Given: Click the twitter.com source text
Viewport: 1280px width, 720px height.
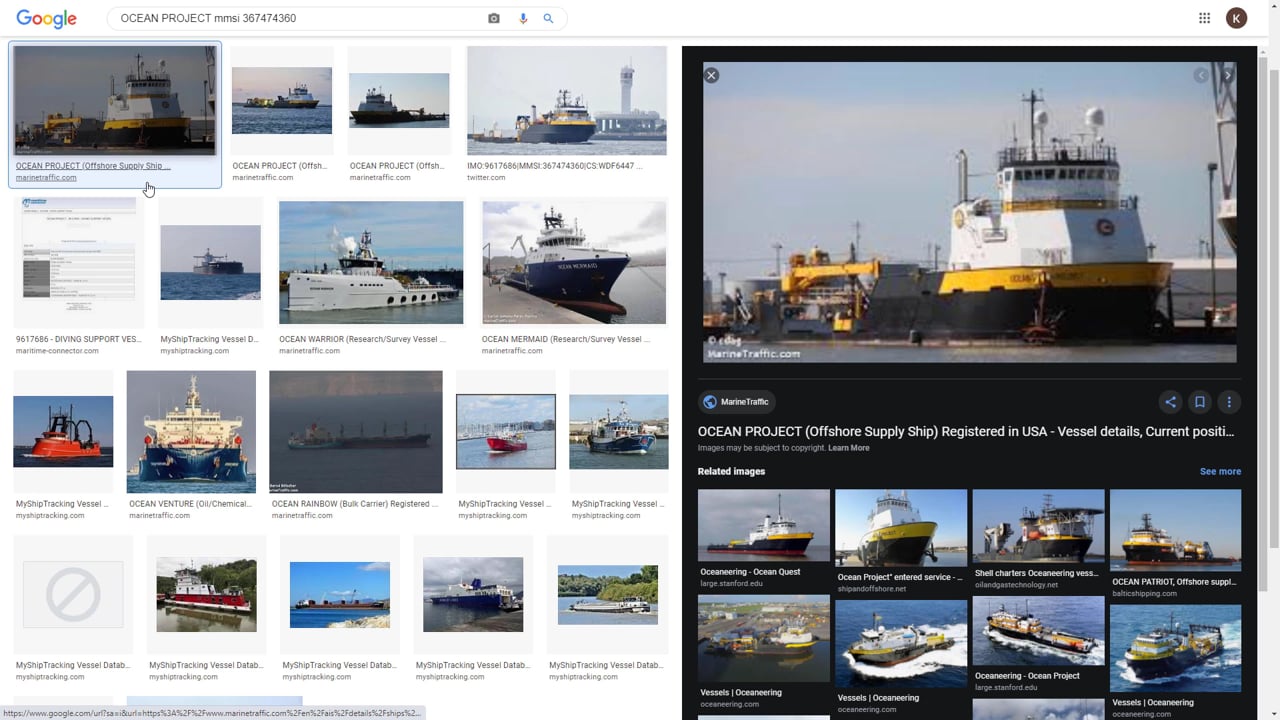Looking at the screenshot, I should pos(486,178).
